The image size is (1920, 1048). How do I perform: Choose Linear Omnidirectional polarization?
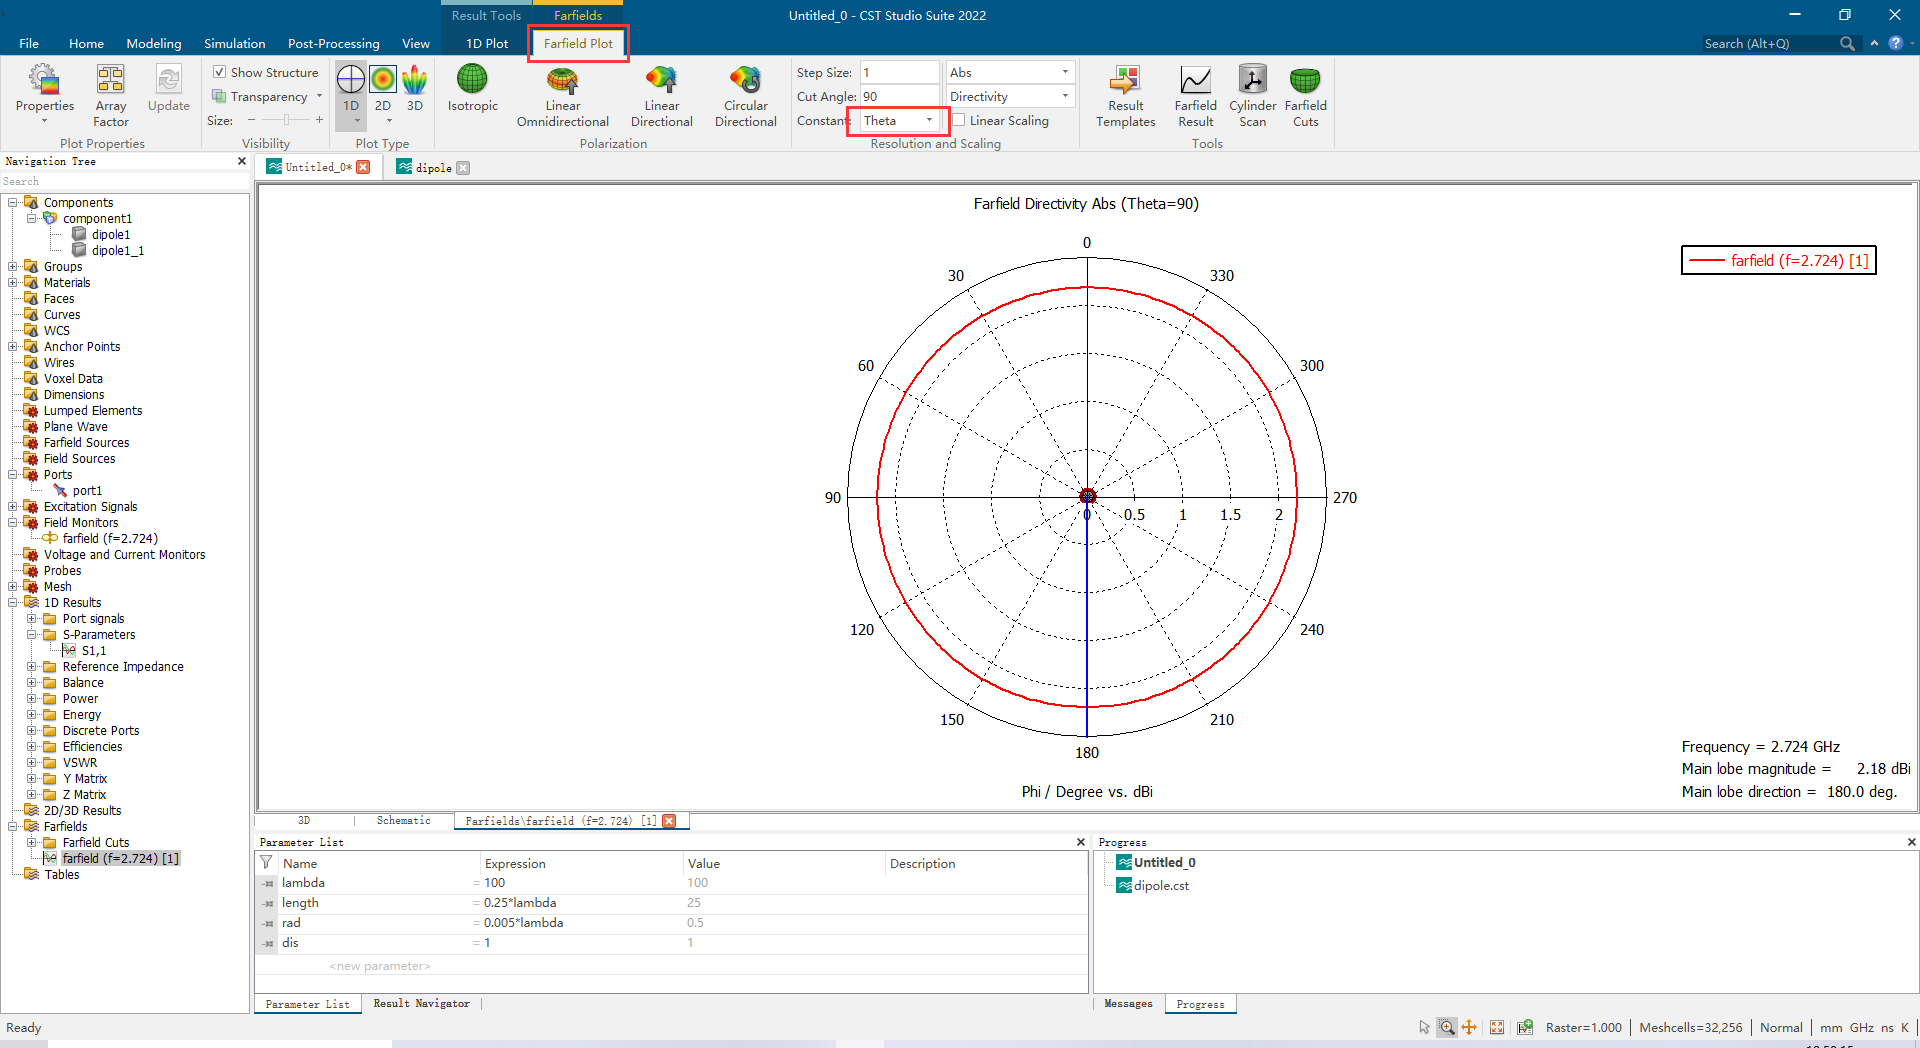(562, 79)
